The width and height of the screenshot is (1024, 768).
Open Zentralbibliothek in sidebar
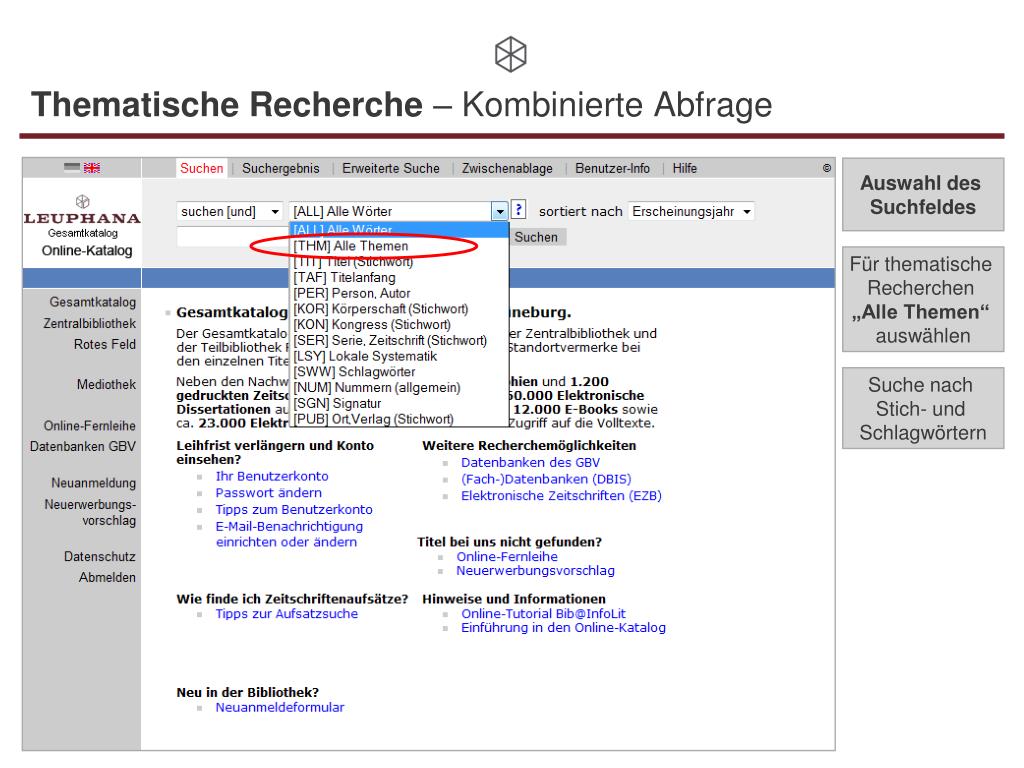click(90, 323)
